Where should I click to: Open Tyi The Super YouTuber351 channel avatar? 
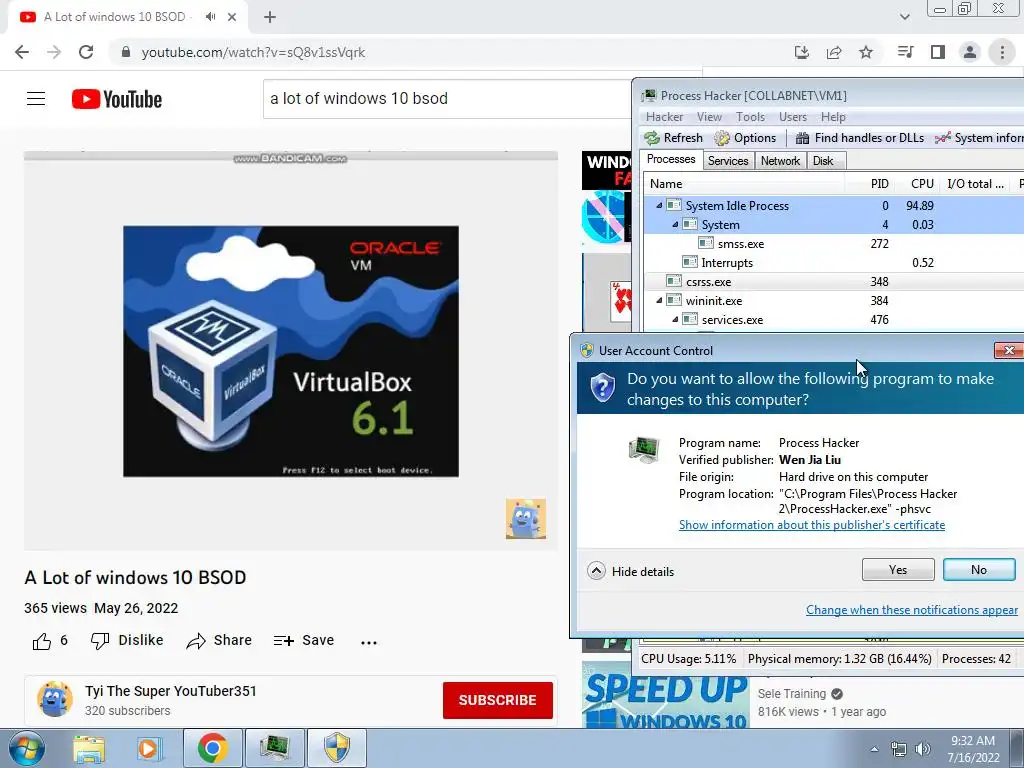click(x=55, y=699)
